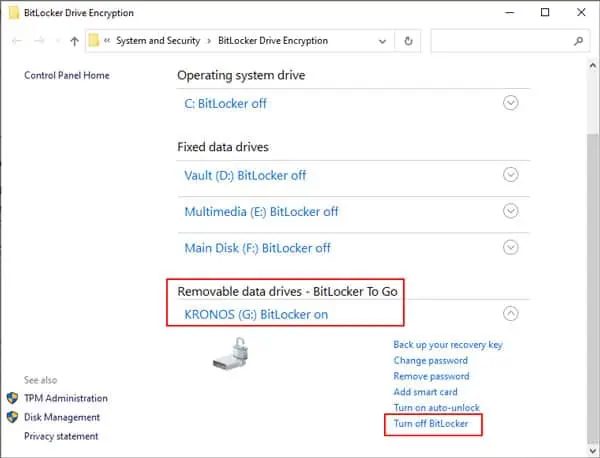Click the locked USB drive icon
Image resolution: width=600 pixels, height=458 pixels.
point(230,354)
